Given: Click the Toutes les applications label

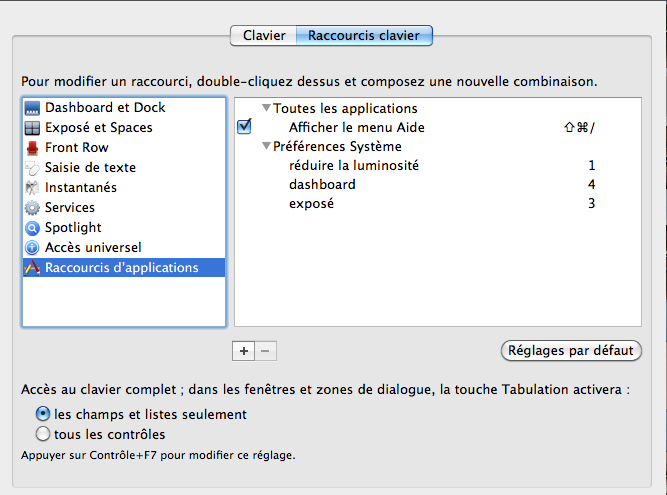Looking at the screenshot, I should [x=345, y=108].
